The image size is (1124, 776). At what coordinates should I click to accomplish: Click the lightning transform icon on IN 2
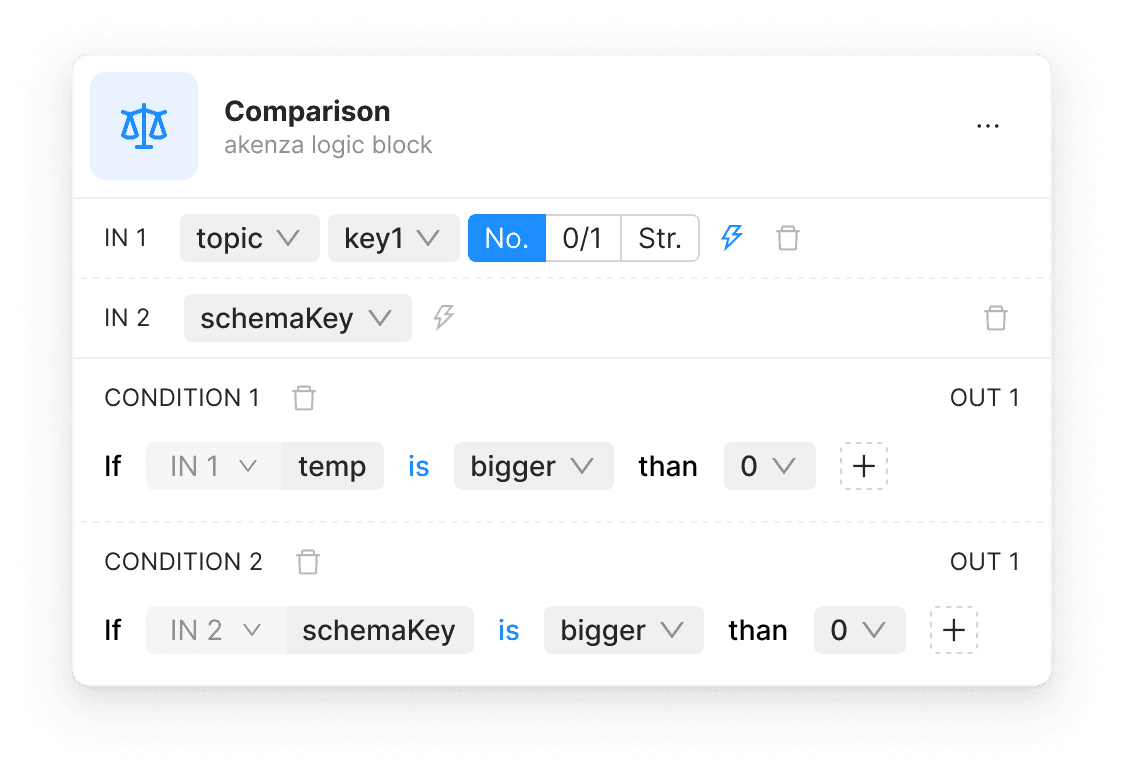tap(443, 317)
